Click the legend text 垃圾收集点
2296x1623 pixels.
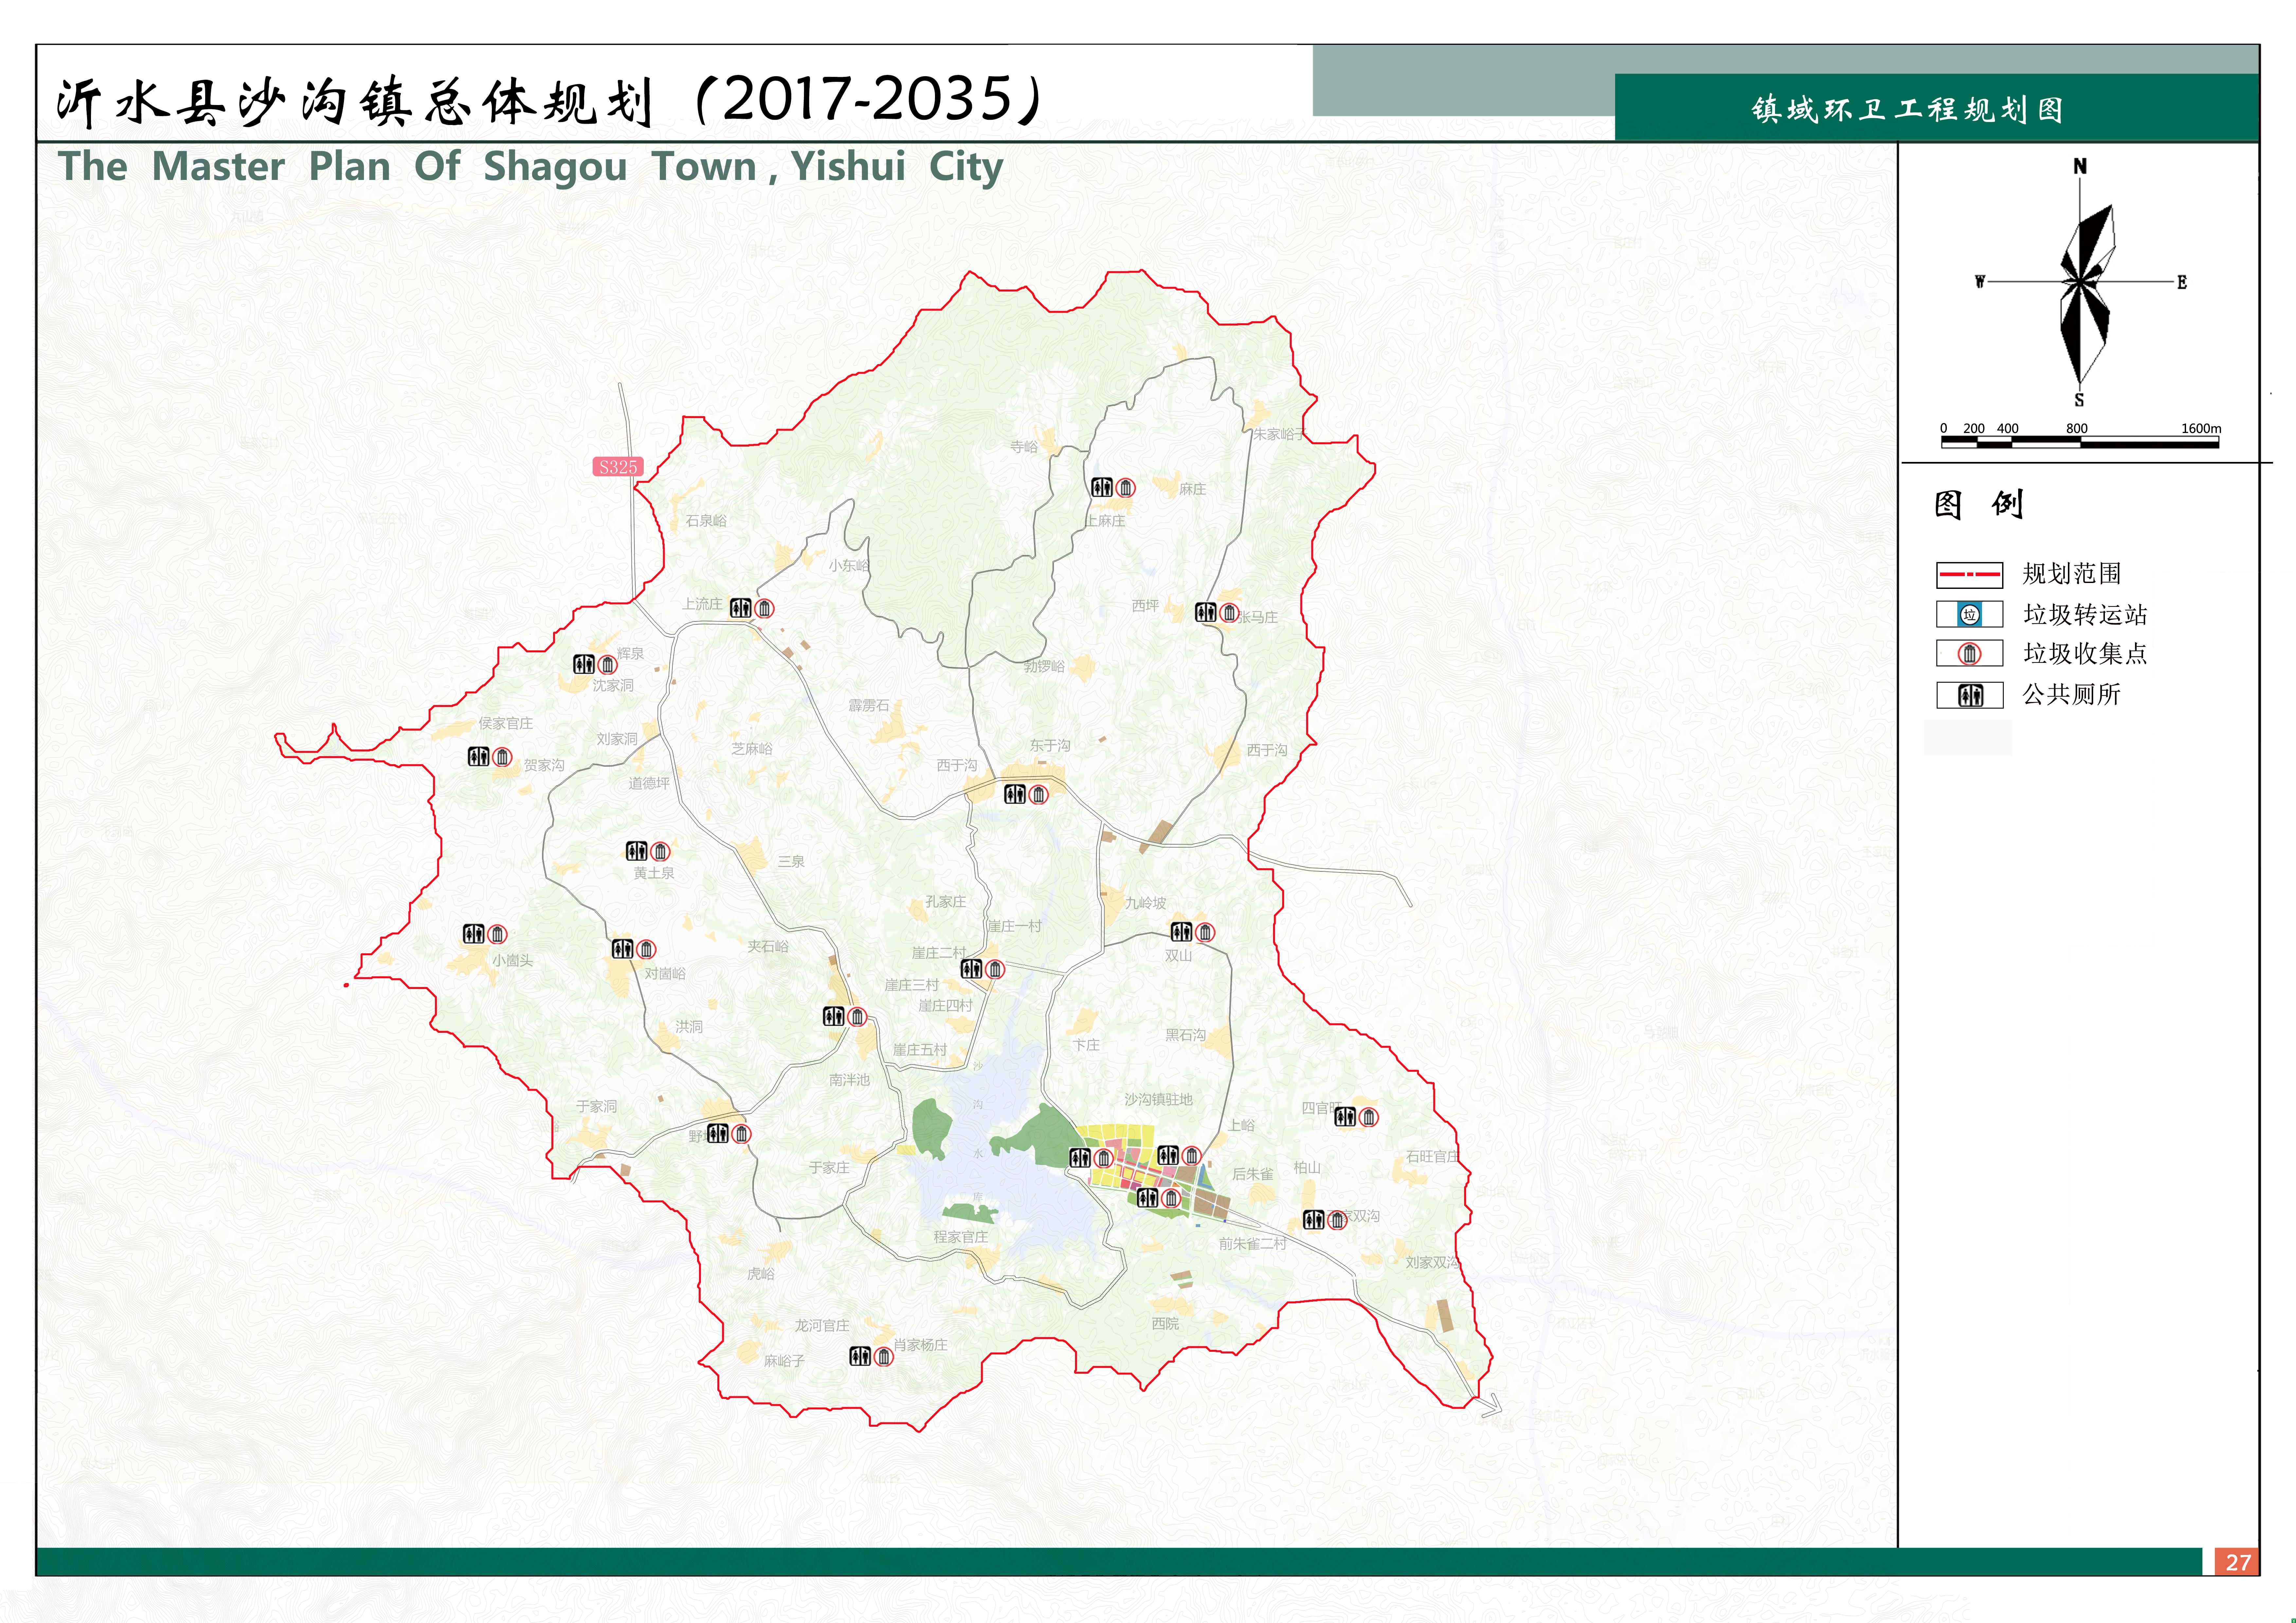[x=2085, y=654]
